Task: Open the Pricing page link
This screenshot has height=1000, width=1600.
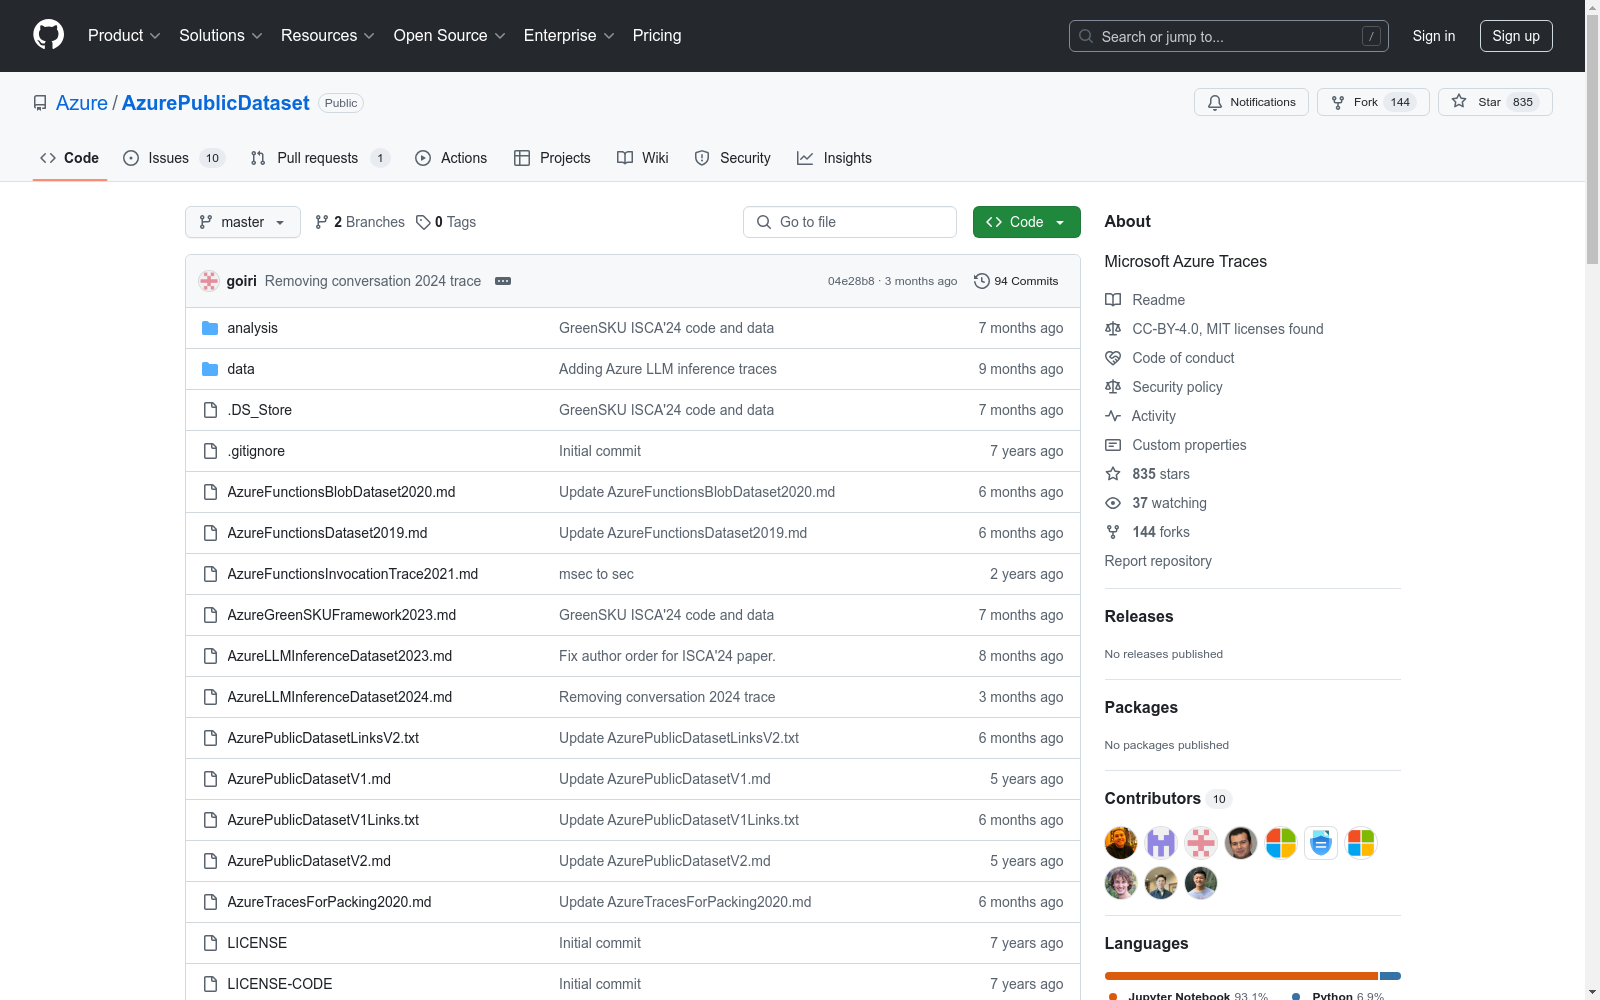Action: tap(657, 36)
